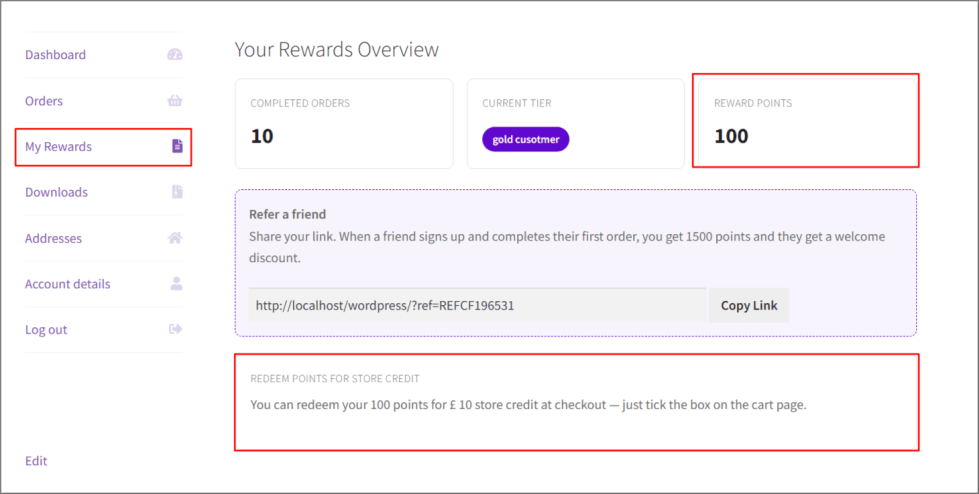Click the Edit link at bottom
The width and height of the screenshot is (979, 494).
point(36,461)
